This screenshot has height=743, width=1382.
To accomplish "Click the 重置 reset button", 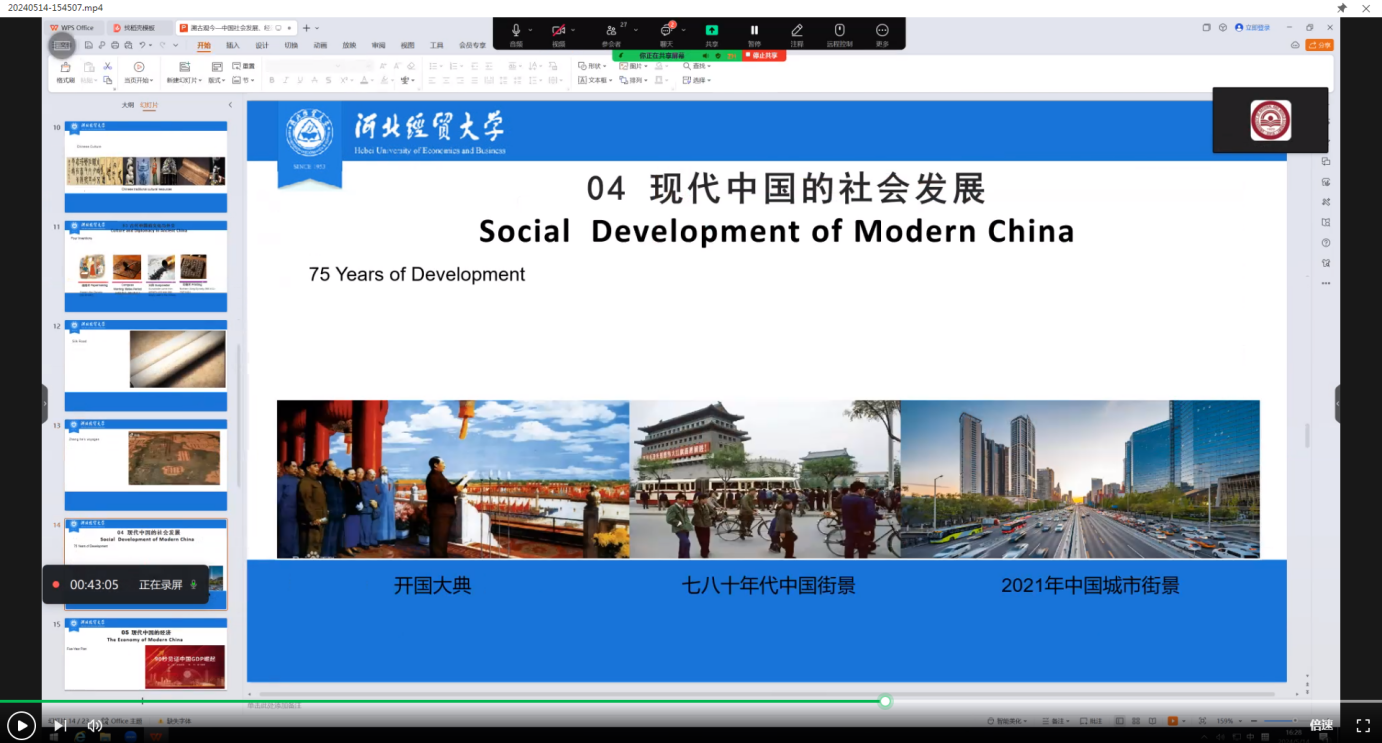I will pyautogui.click(x=244, y=66).
